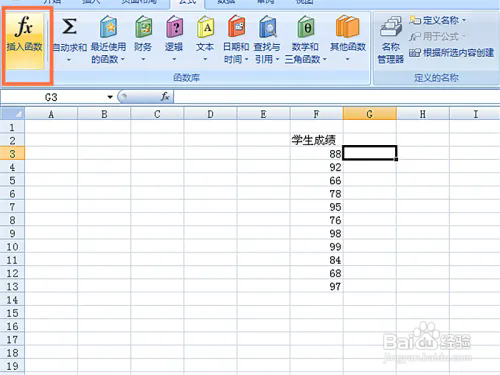Viewport: 500px width, 375px height.
Task: Select row 2 header
Action: point(12,140)
